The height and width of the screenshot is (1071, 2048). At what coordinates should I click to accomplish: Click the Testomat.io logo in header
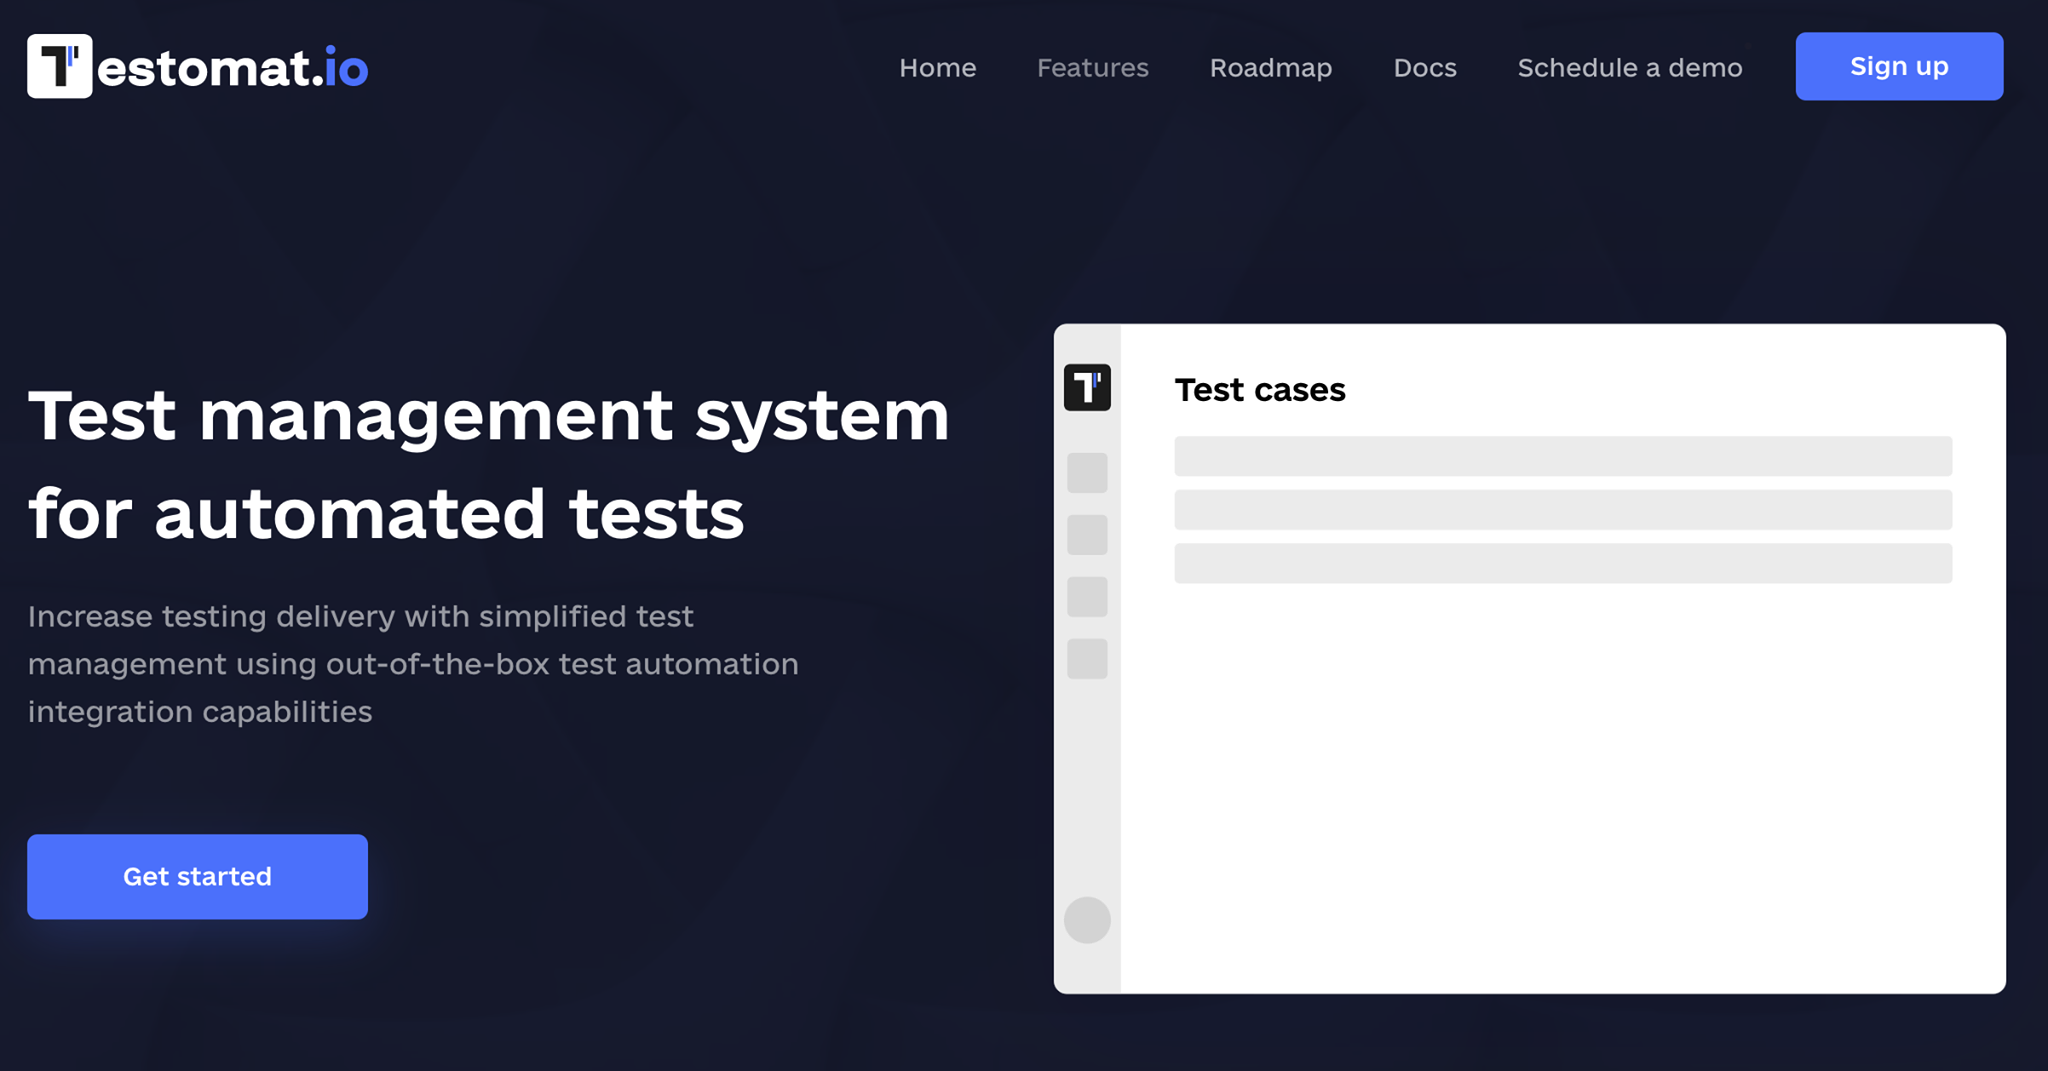198,66
